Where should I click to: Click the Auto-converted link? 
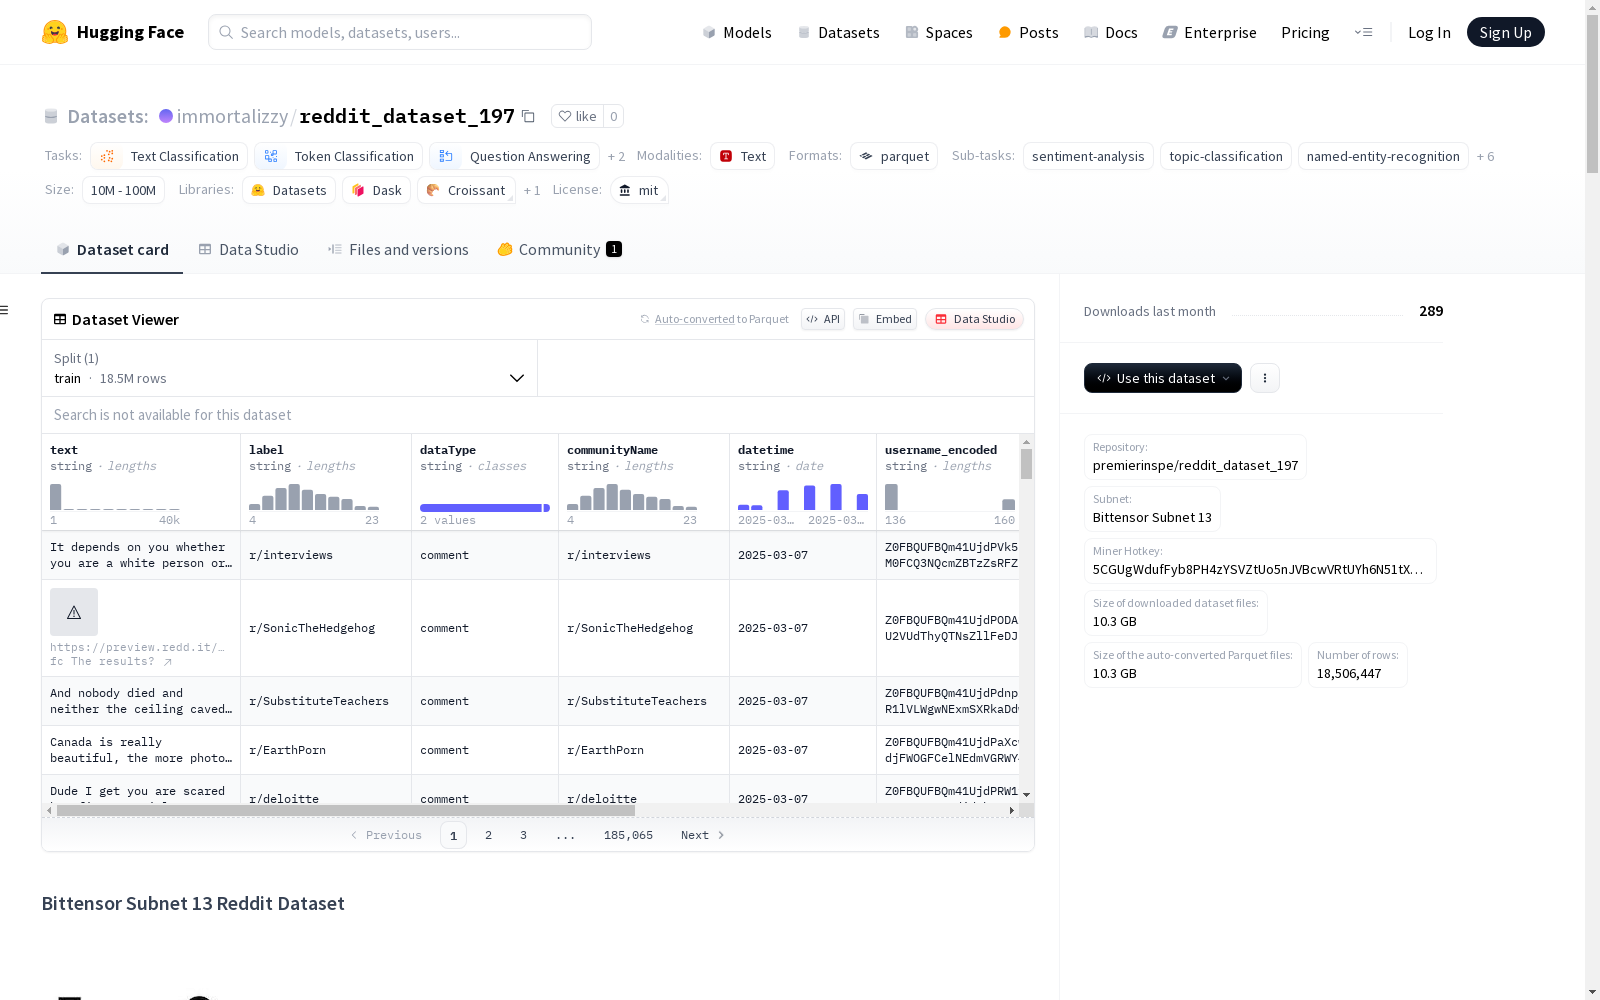click(694, 319)
